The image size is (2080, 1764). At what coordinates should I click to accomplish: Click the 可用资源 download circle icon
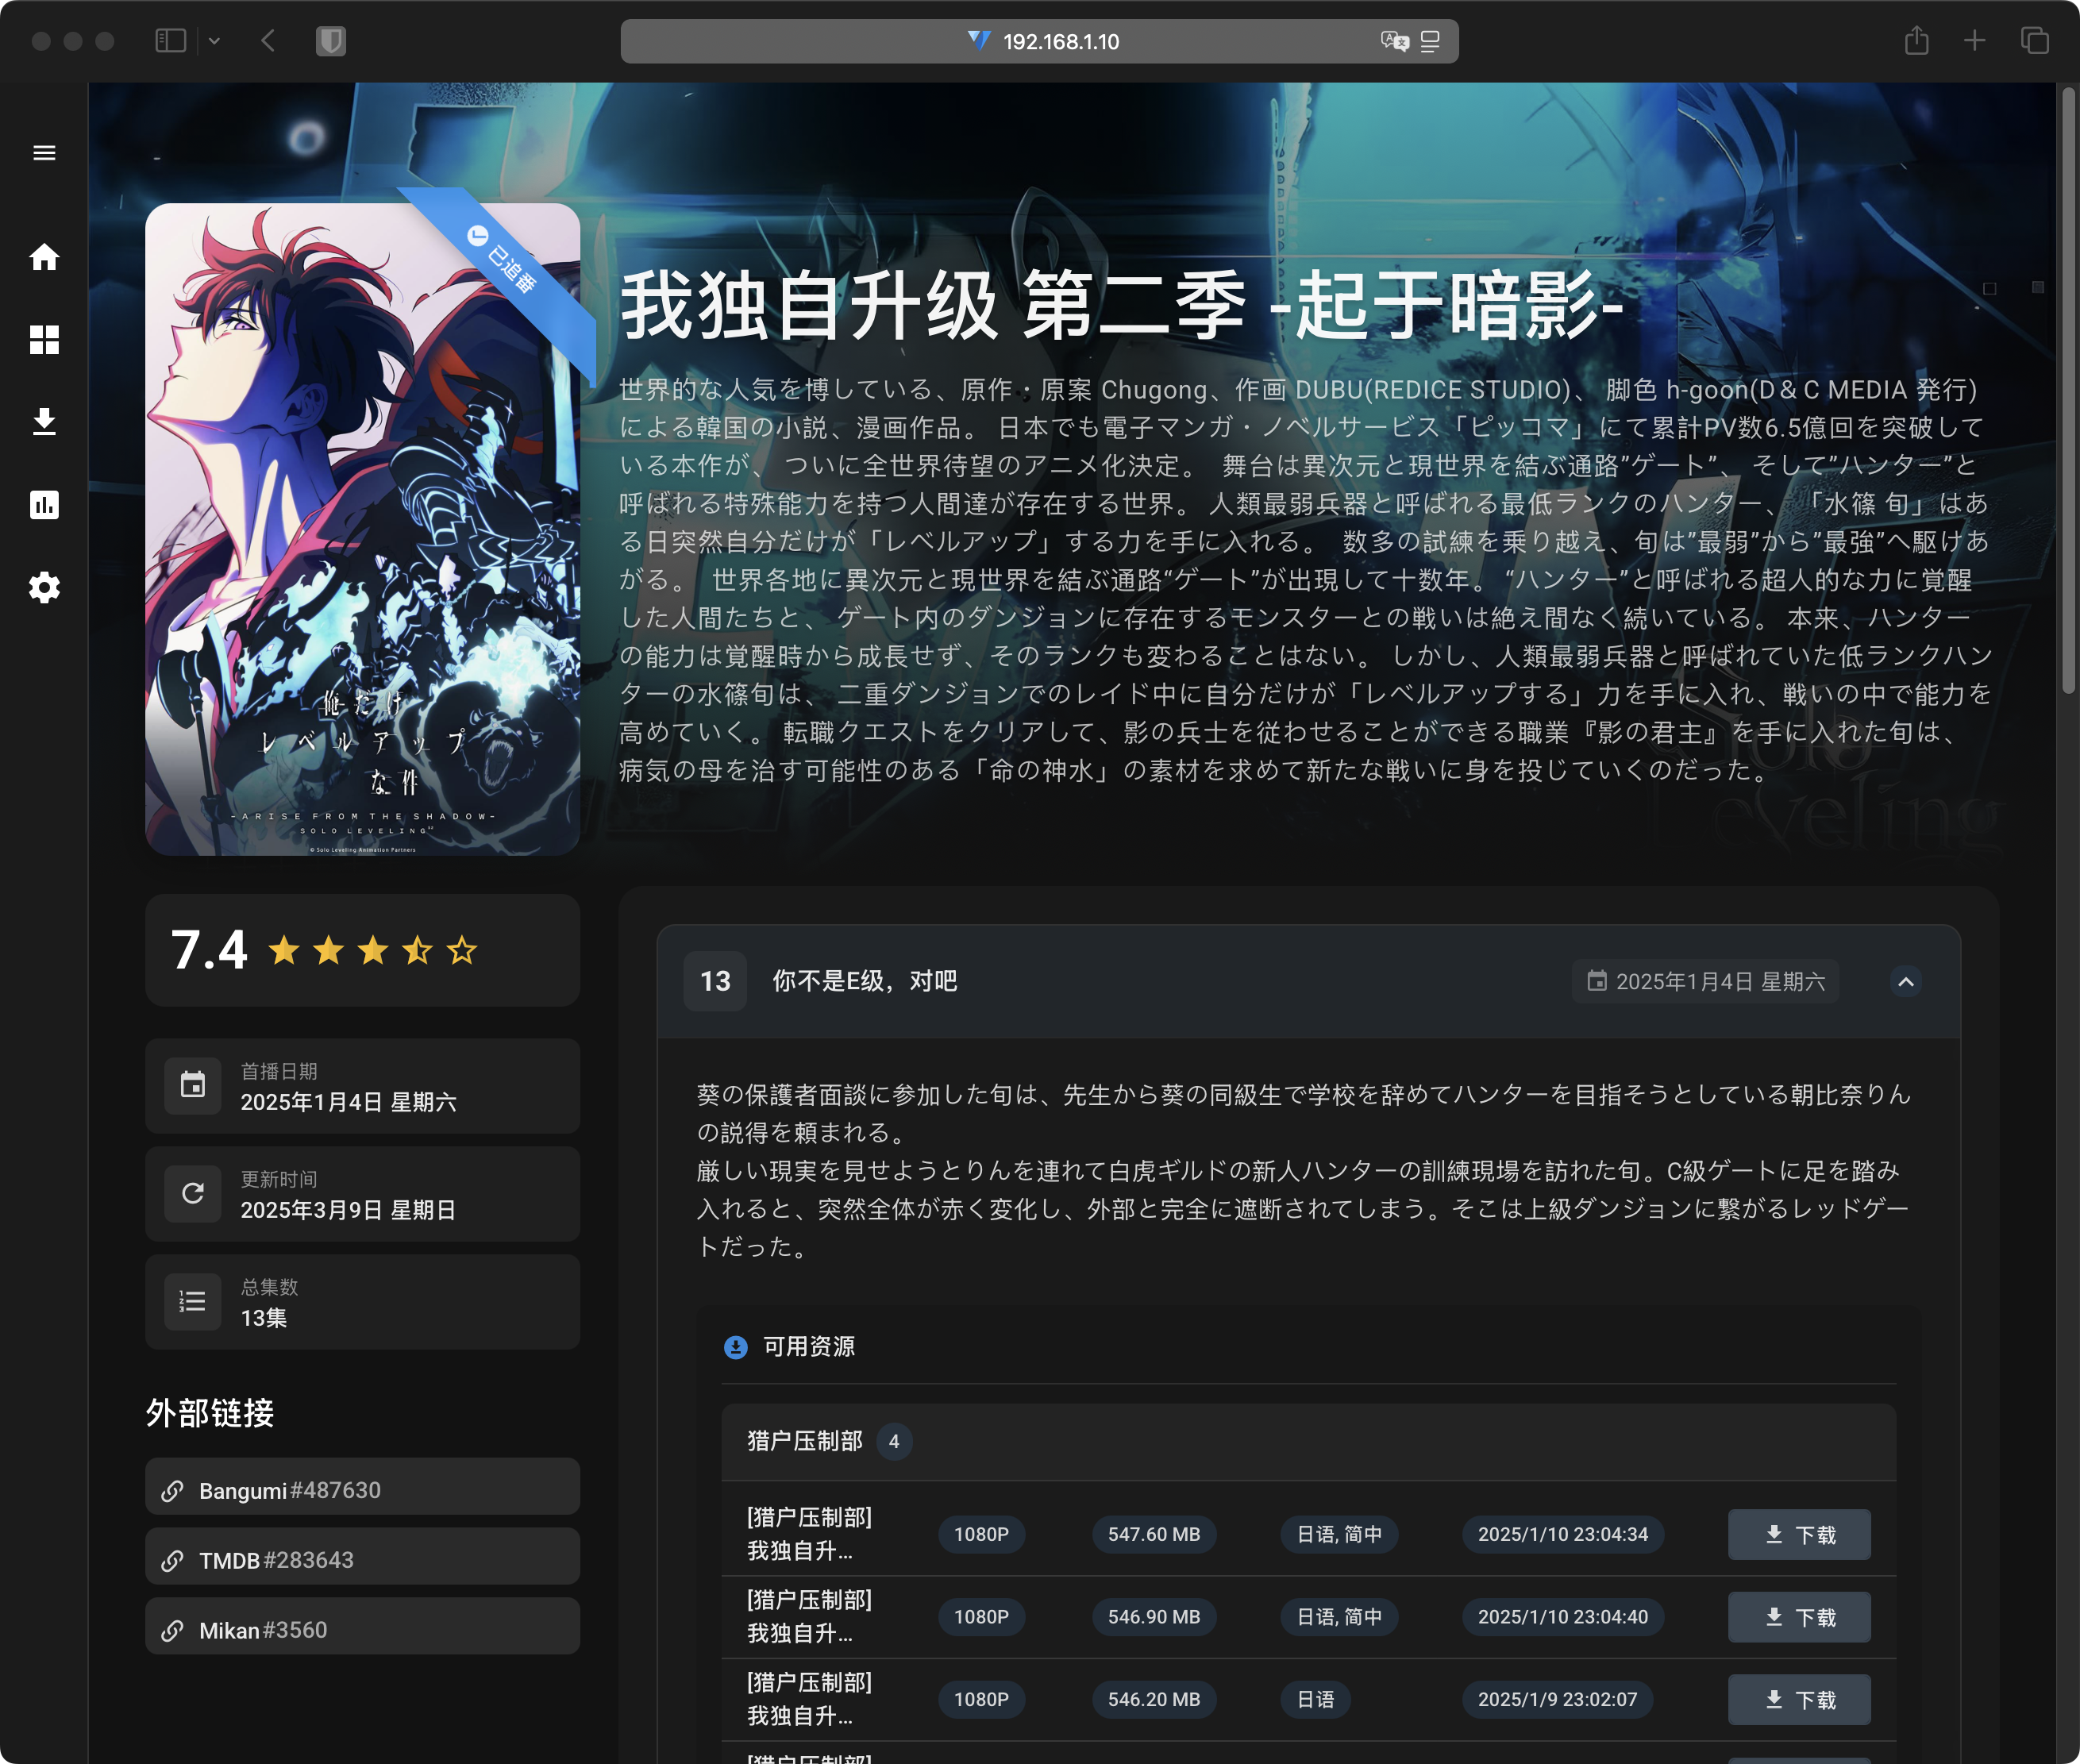coord(736,1347)
